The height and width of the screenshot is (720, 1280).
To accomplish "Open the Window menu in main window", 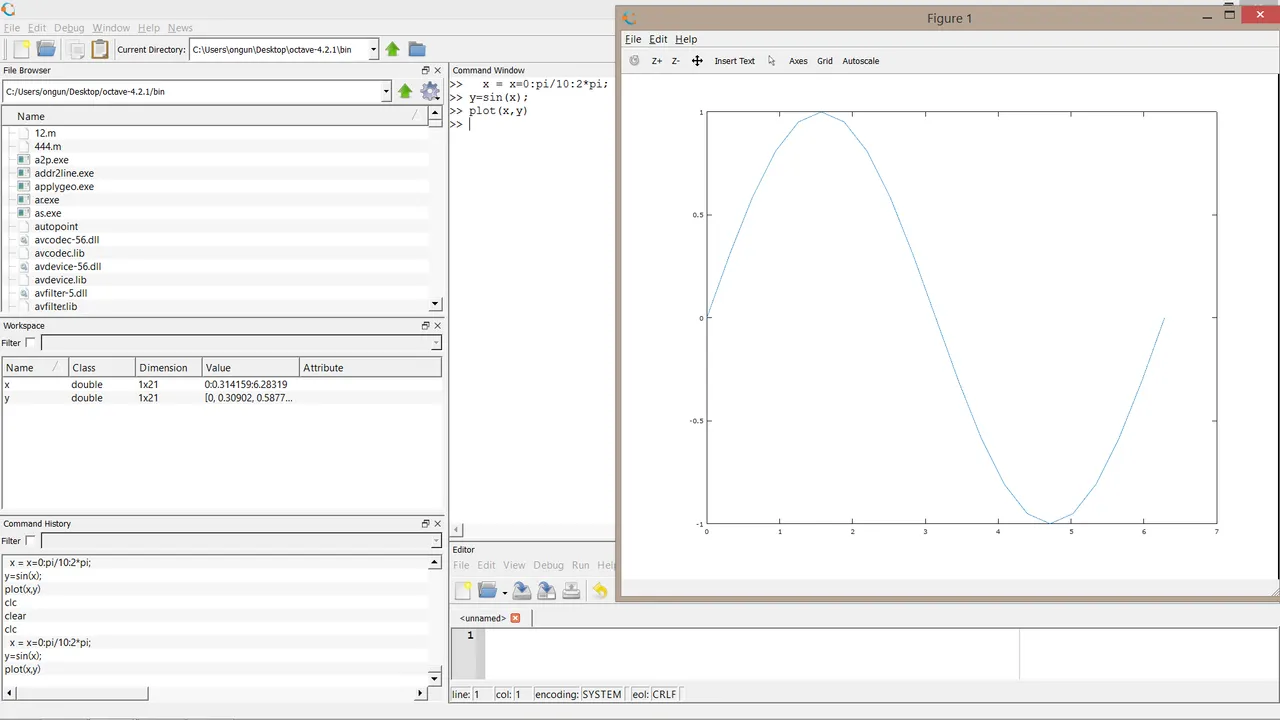I will pyautogui.click(x=111, y=28).
